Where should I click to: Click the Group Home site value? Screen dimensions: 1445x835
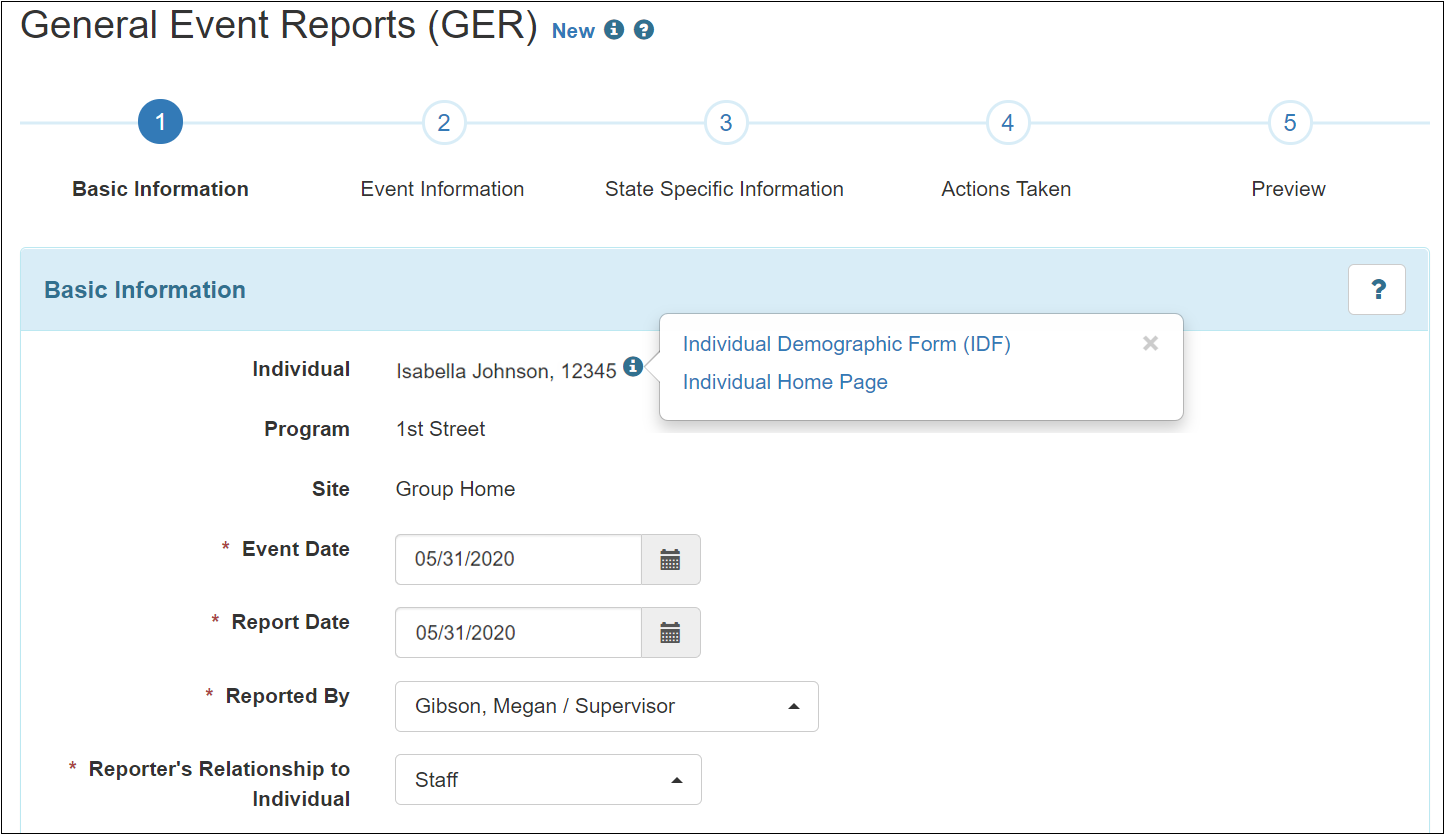click(x=455, y=489)
